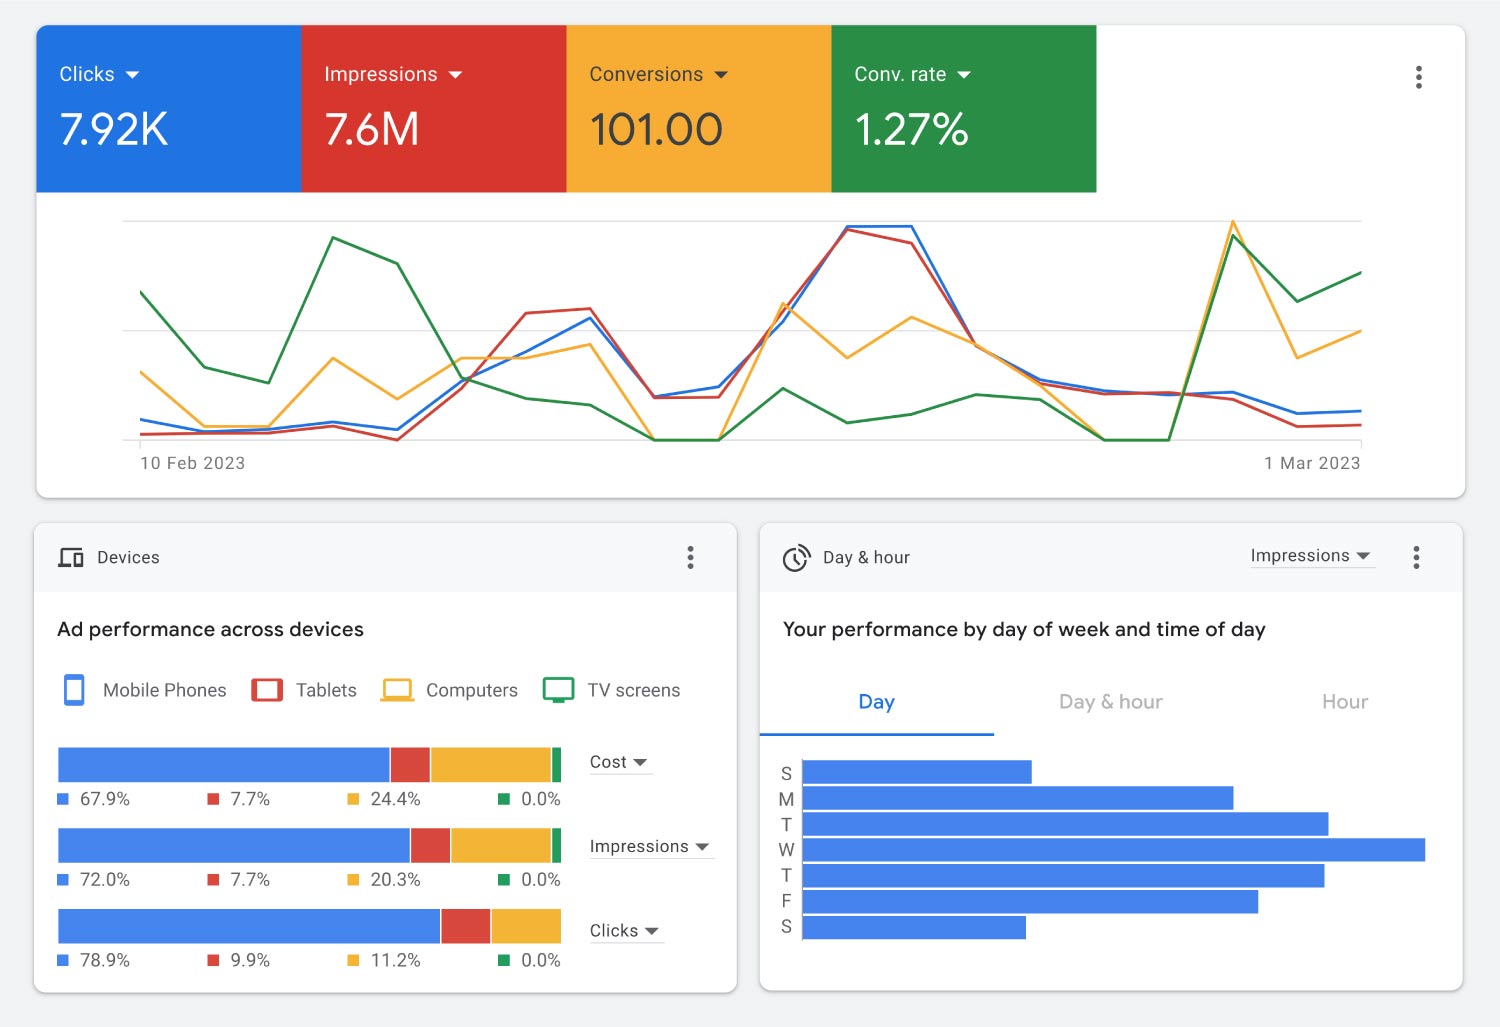Click the 7.92K clicks value

click(114, 130)
